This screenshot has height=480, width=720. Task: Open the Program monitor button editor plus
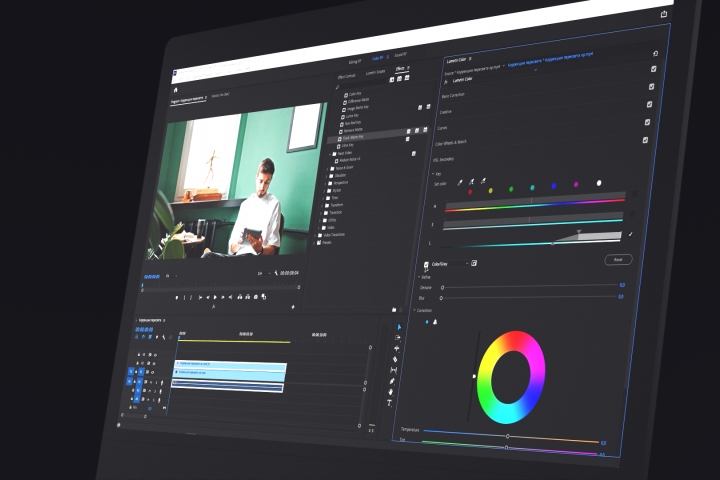pyautogui.click(x=293, y=307)
